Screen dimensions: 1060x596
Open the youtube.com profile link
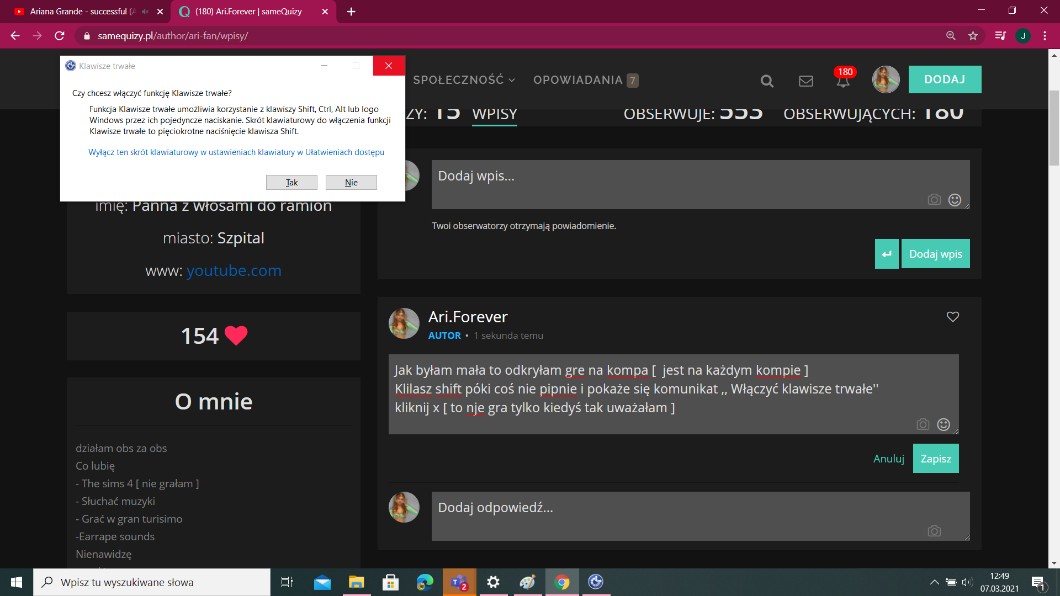233,270
